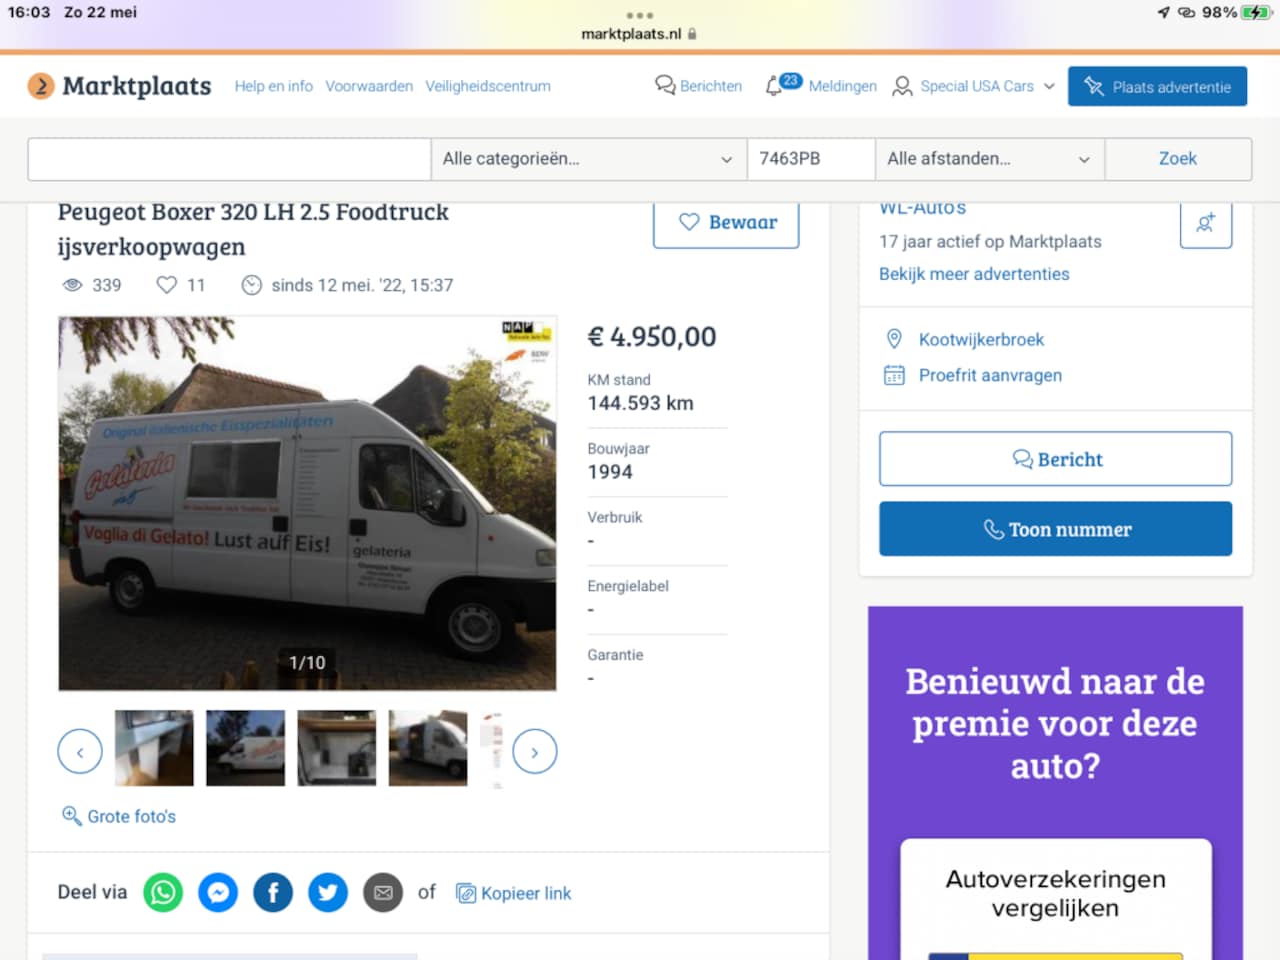
Task: Share the listing by email icon
Action: click(383, 892)
